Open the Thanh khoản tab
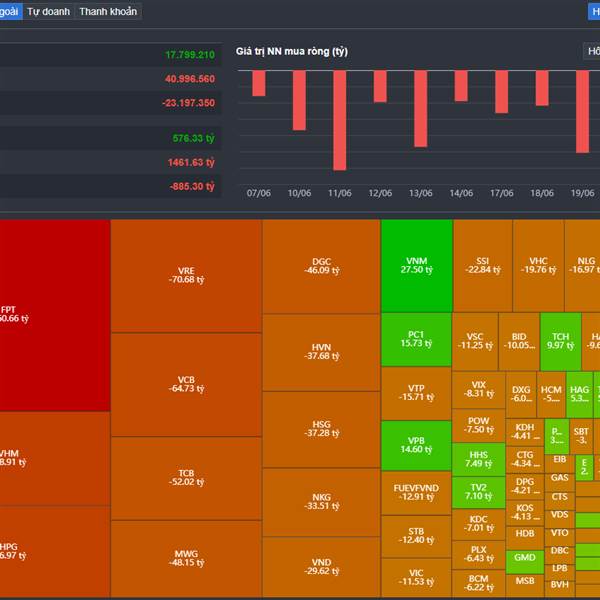The image size is (600, 600). point(108,11)
